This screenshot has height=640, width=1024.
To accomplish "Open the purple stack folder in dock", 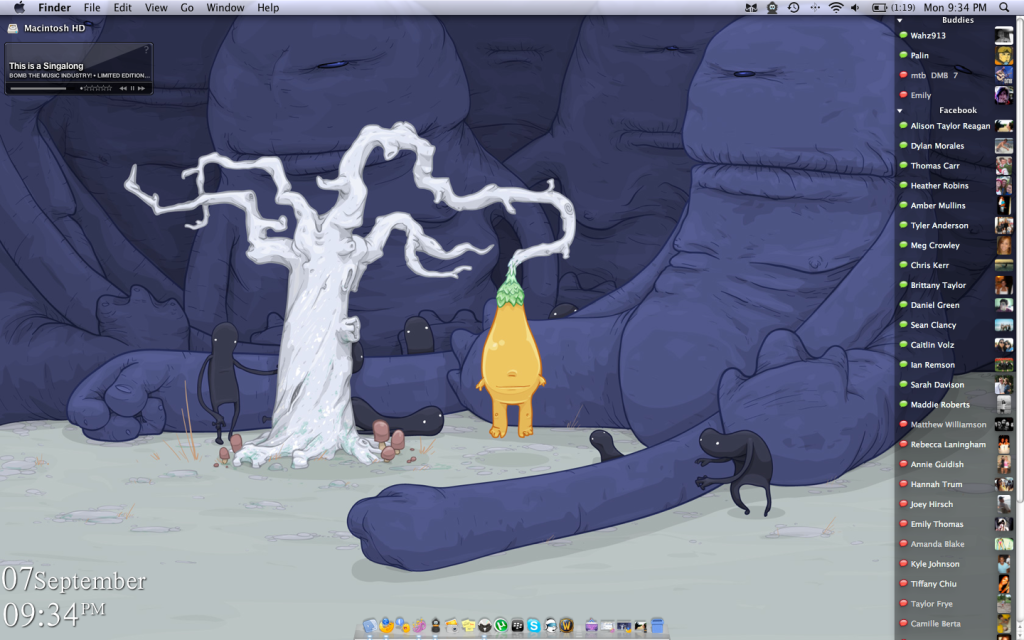I will [592, 626].
